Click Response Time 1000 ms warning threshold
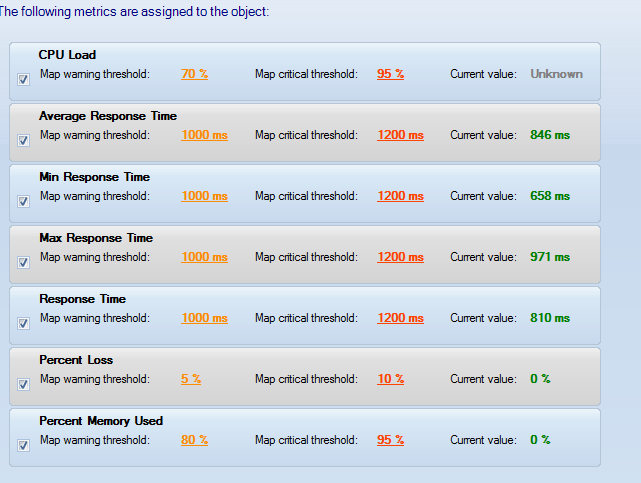 [204, 318]
